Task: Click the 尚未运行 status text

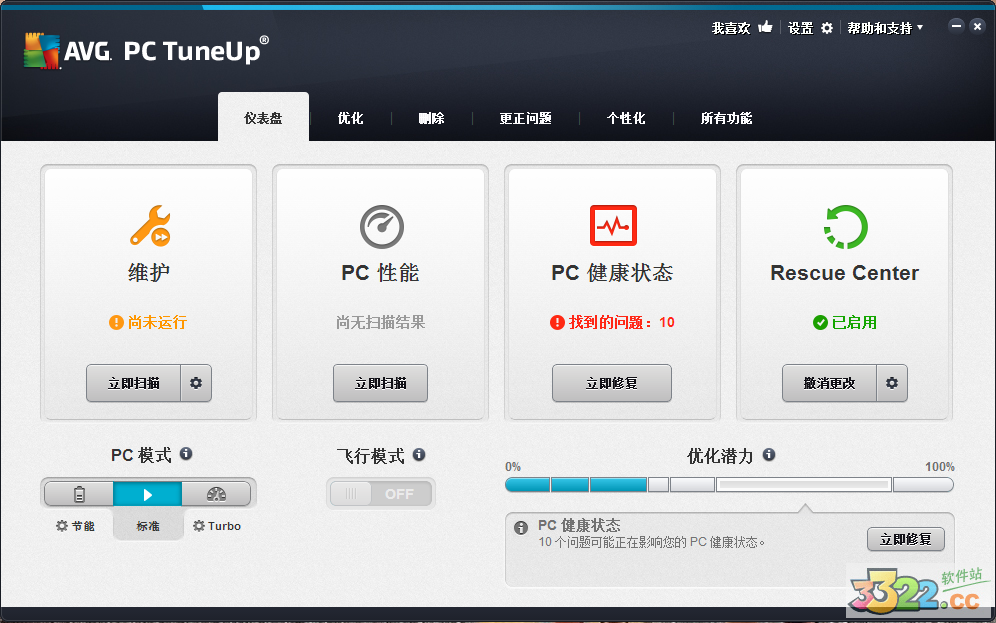Action: [x=158, y=323]
